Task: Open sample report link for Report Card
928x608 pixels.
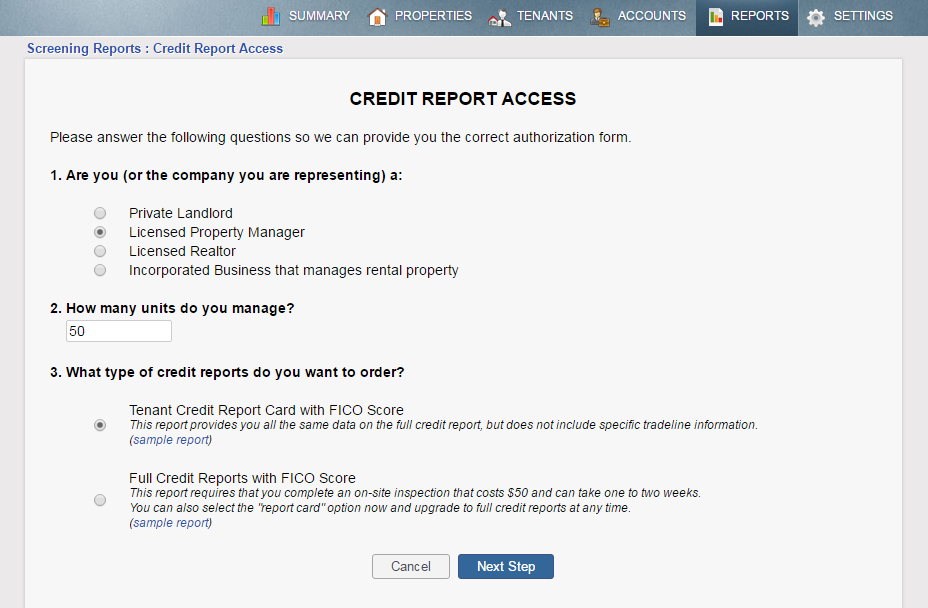Action: pyautogui.click(x=171, y=439)
